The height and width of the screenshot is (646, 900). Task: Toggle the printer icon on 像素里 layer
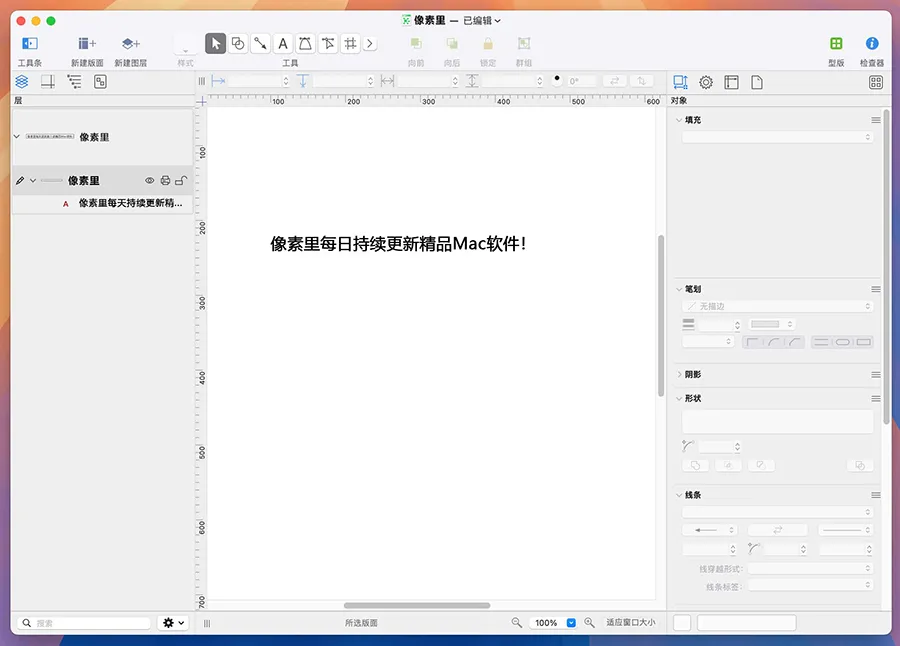pyautogui.click(x=165, y=181)
